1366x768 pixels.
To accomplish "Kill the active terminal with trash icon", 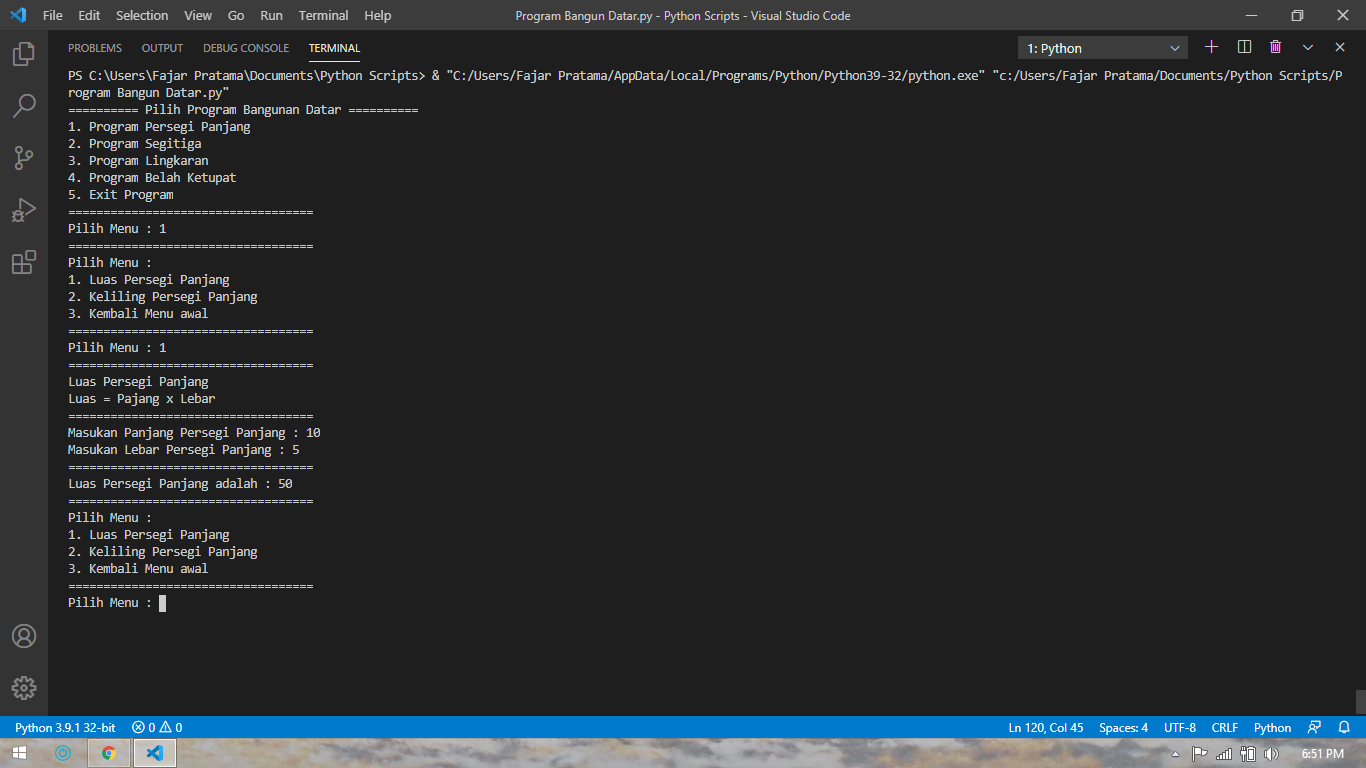I will coord(1275,46).
